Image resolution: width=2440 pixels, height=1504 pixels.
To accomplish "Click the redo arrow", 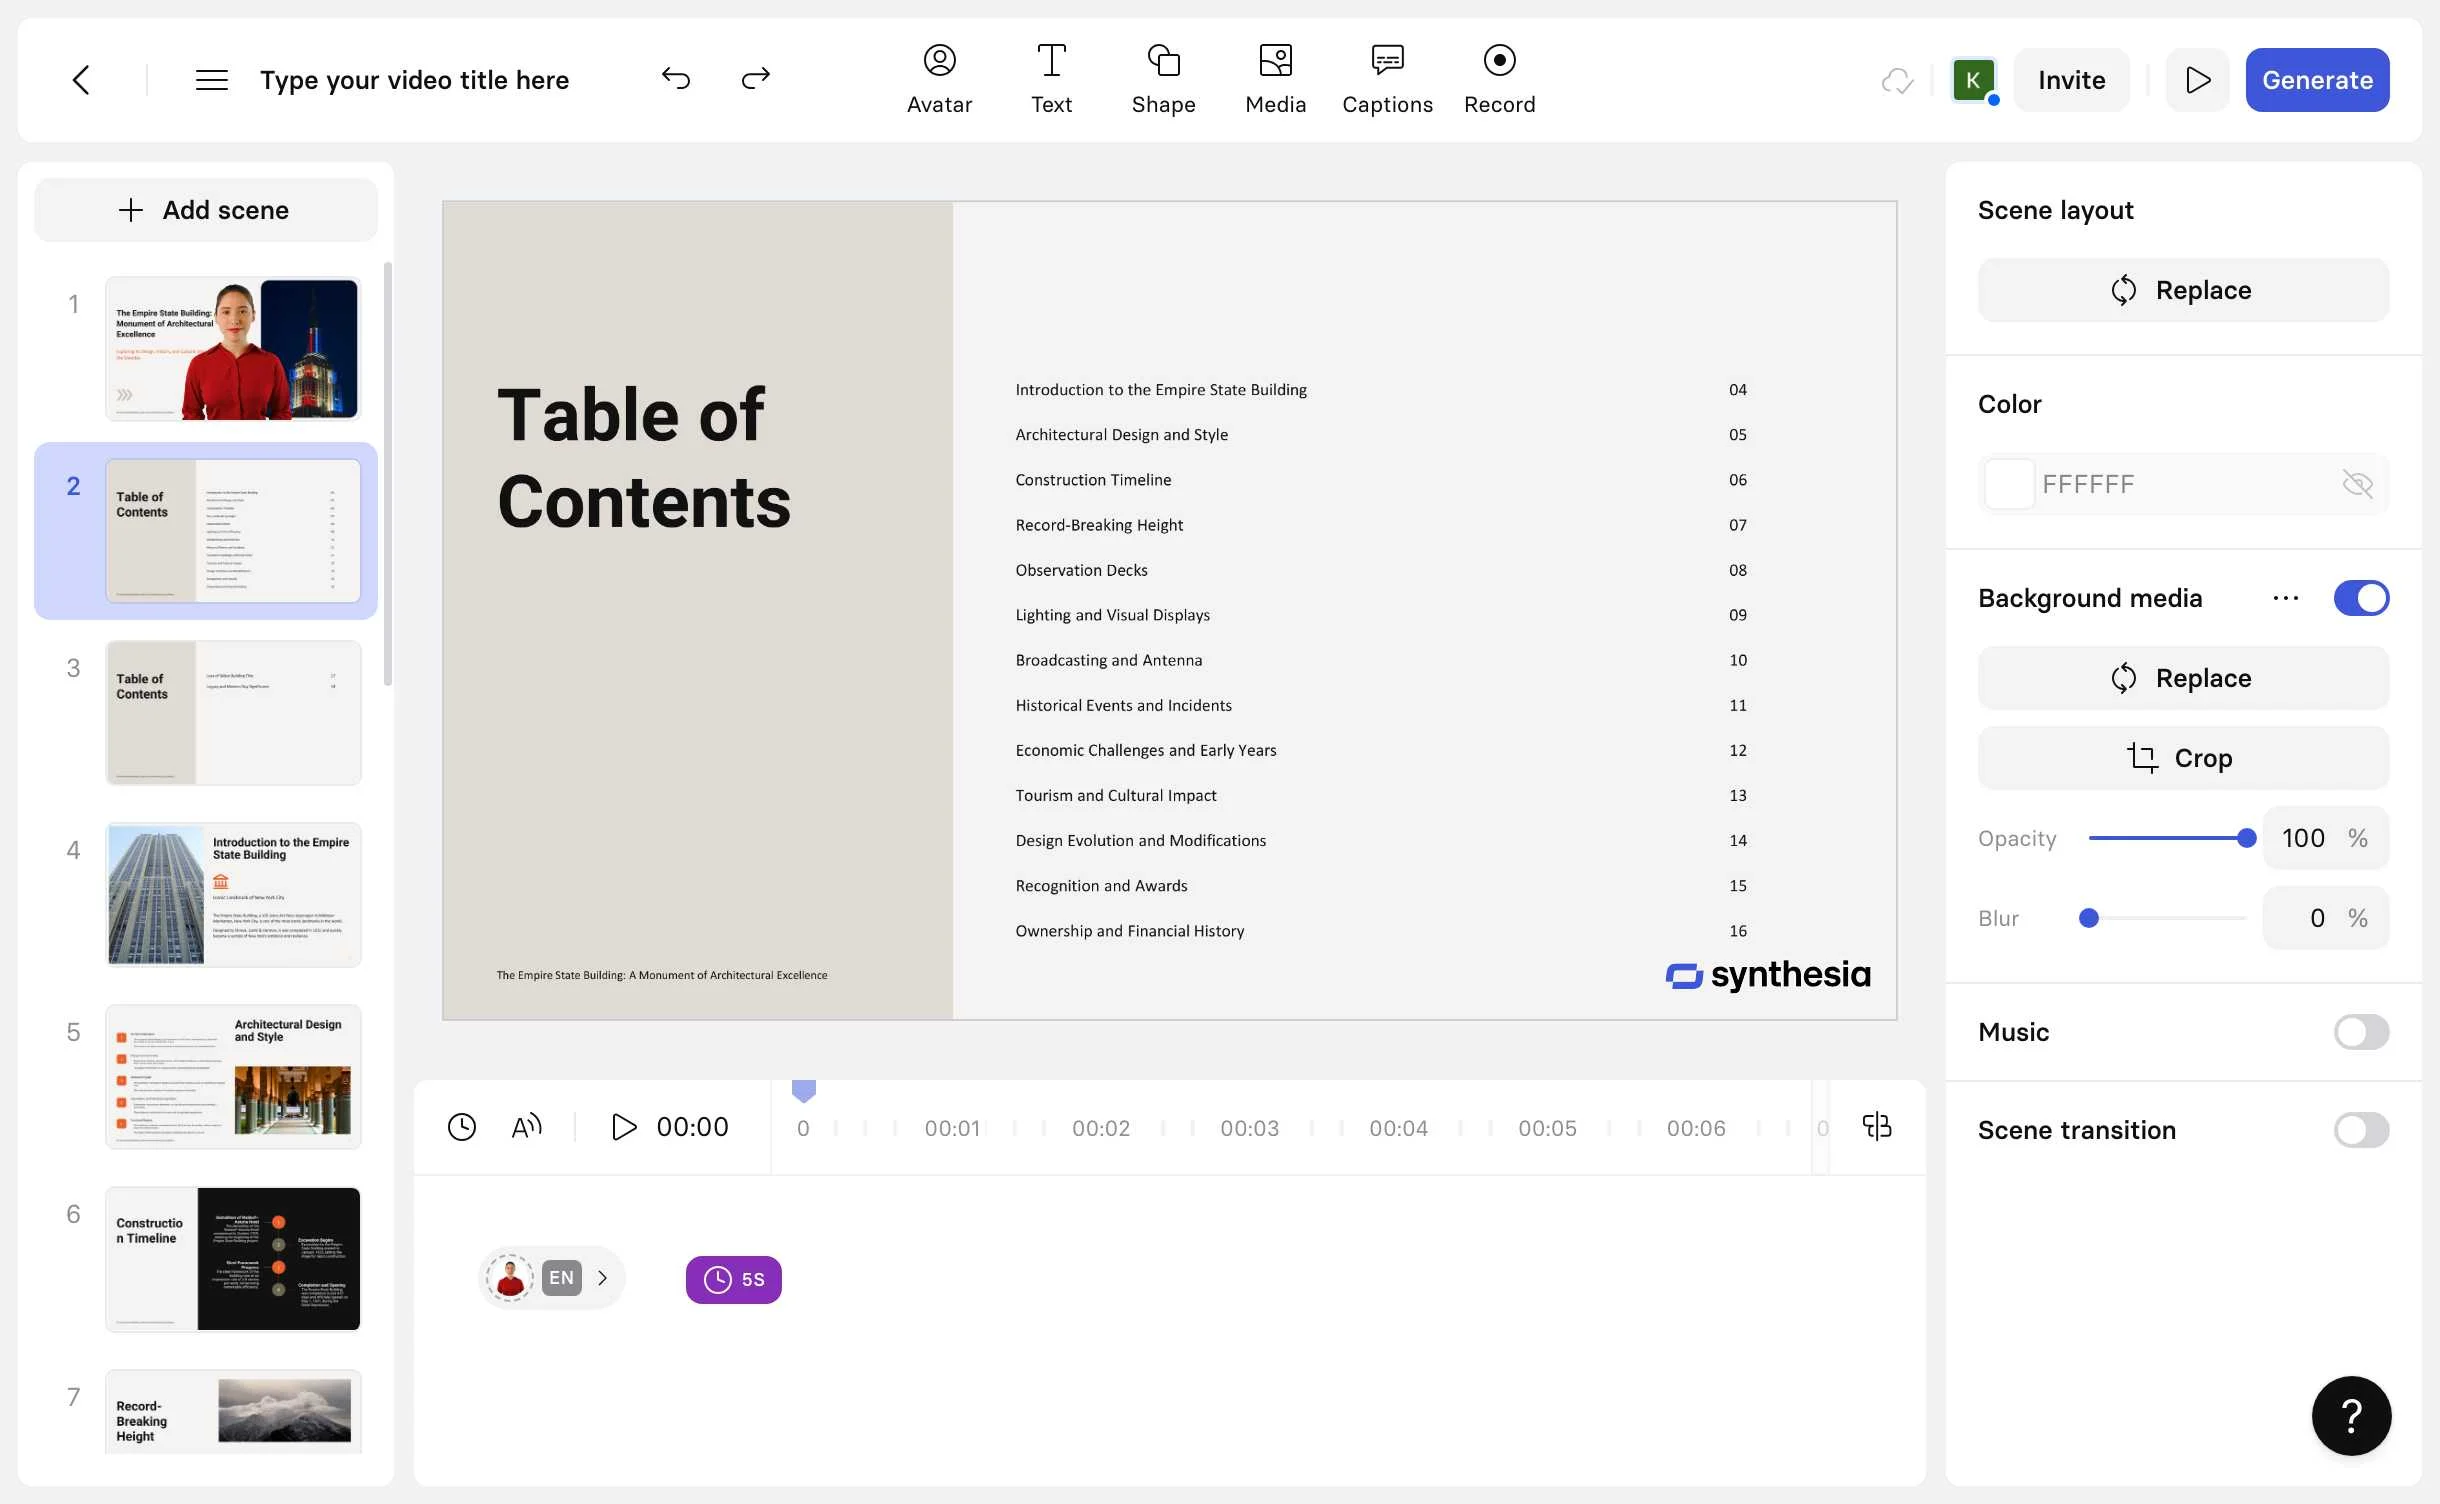I will point(756,79).
